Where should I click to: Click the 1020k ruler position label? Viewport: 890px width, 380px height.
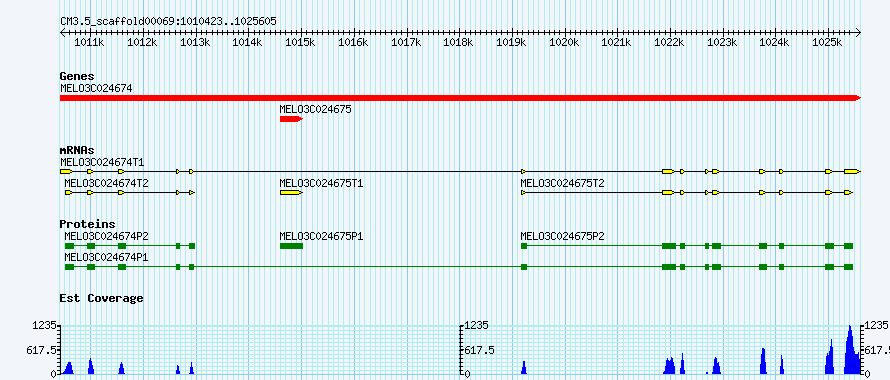pyautogui.click(x=565, y=43)
